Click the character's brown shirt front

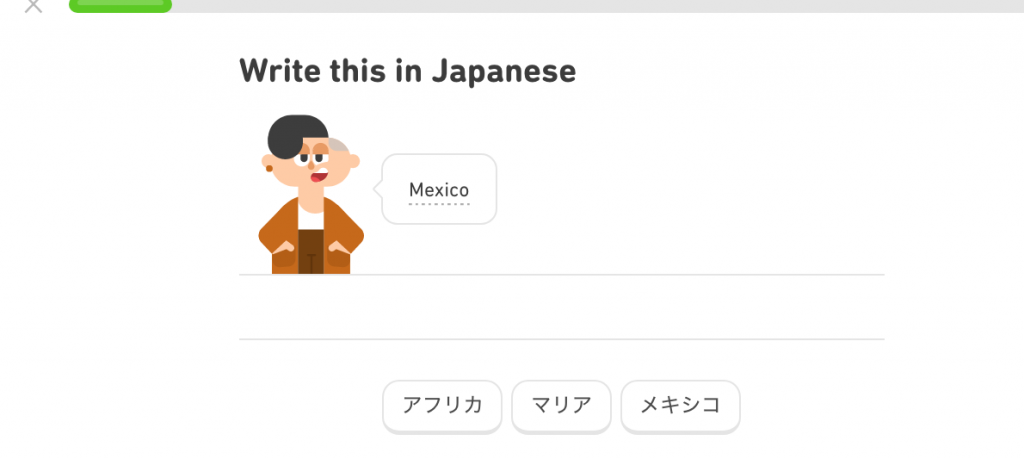click(x=311, y=250)
